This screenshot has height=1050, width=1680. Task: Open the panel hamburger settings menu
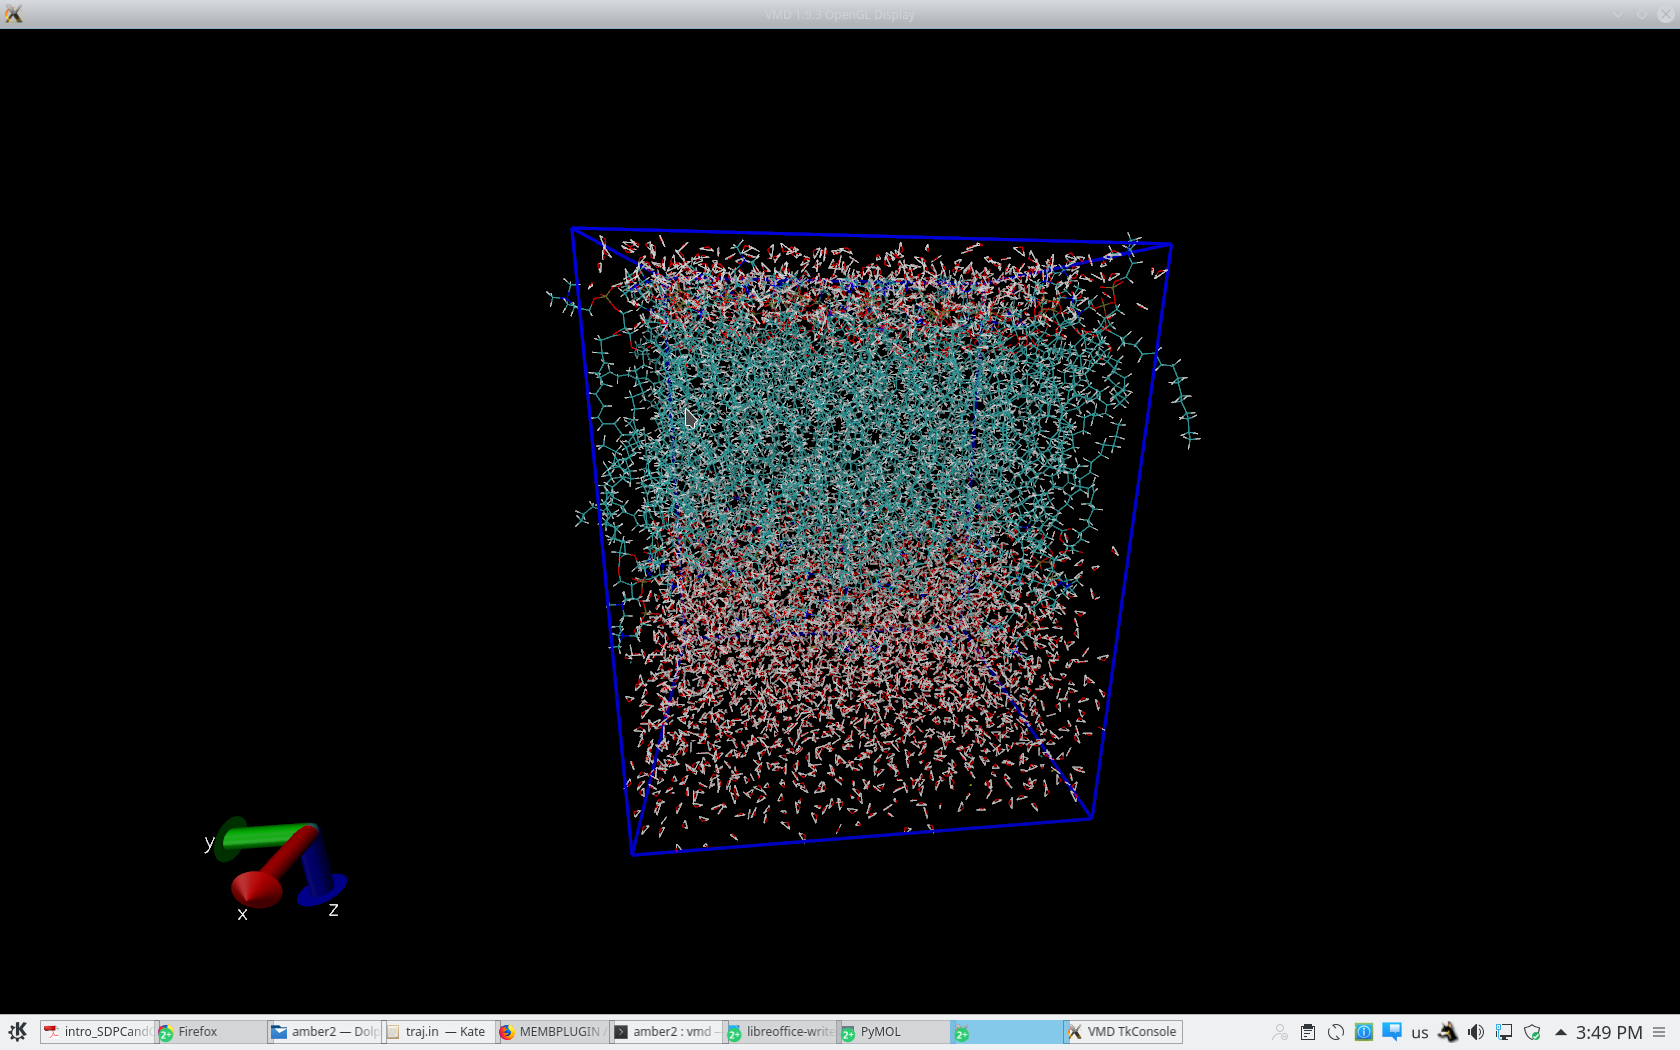click(x=1660, y=1032)
